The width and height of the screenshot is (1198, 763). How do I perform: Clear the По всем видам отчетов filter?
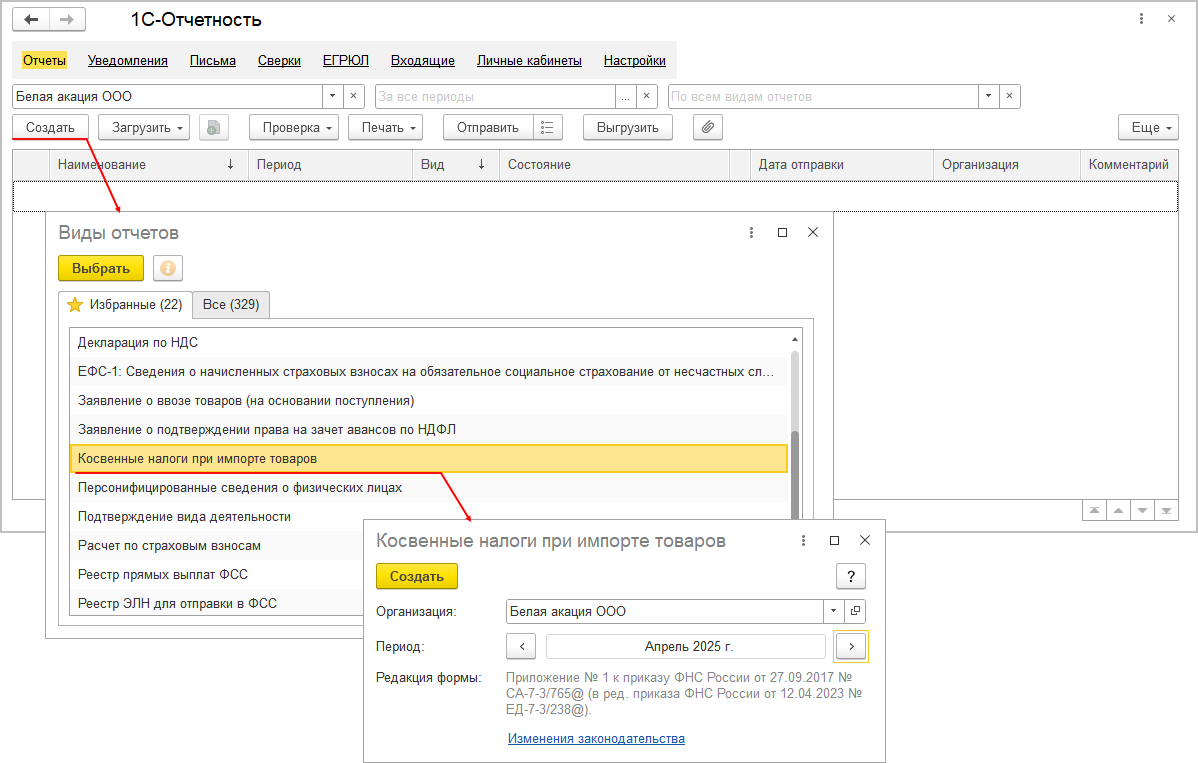click(1009, 96)
